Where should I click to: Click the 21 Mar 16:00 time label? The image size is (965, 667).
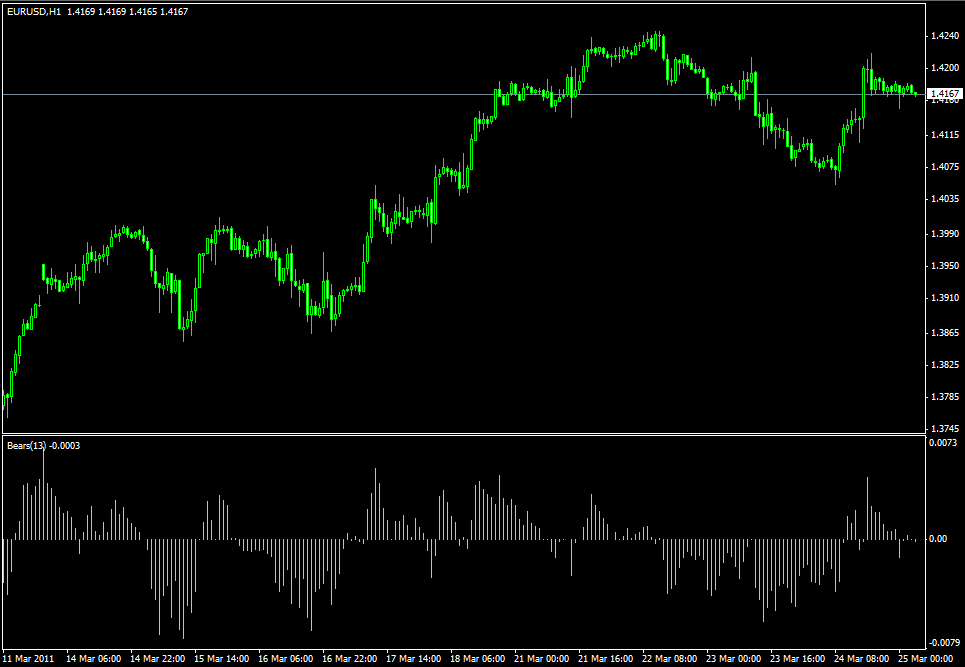tap(606, 658)
